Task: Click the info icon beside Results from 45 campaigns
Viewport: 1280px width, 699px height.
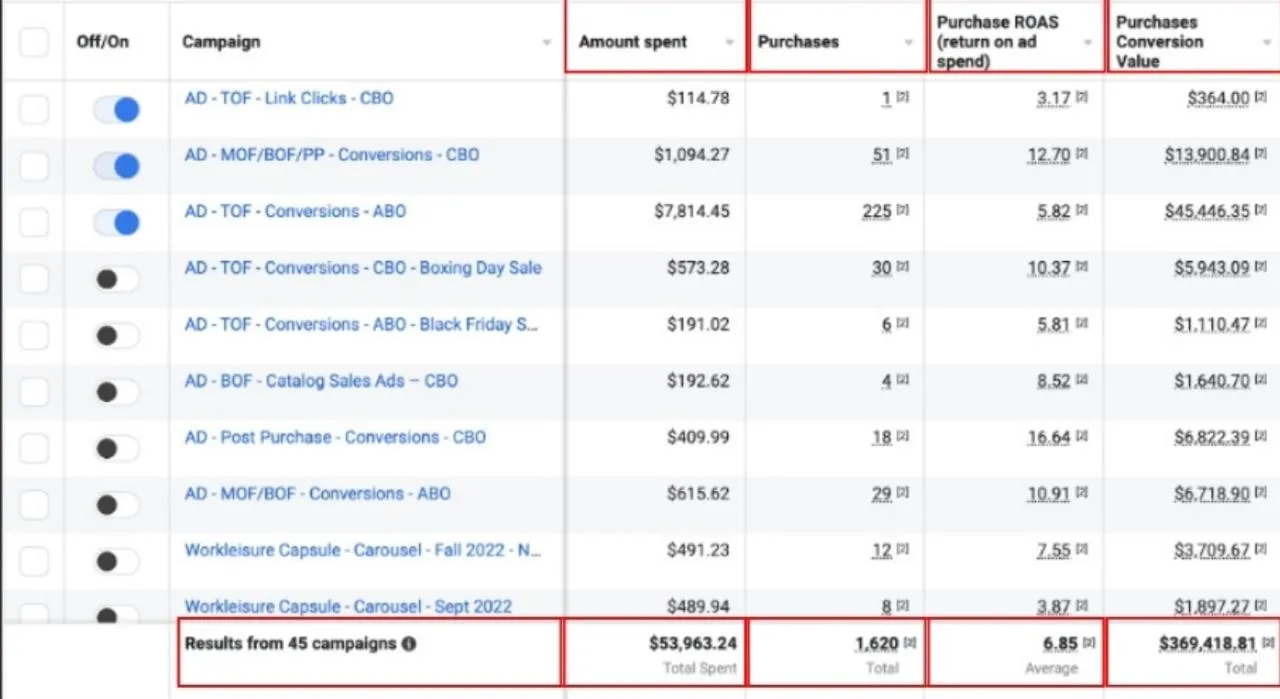Action: [x=409, y=644]
